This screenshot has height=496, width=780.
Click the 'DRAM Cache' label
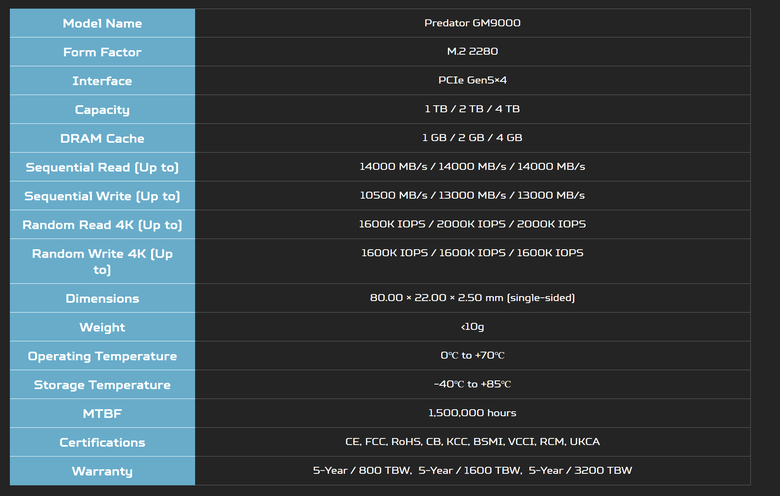[102, 139]
